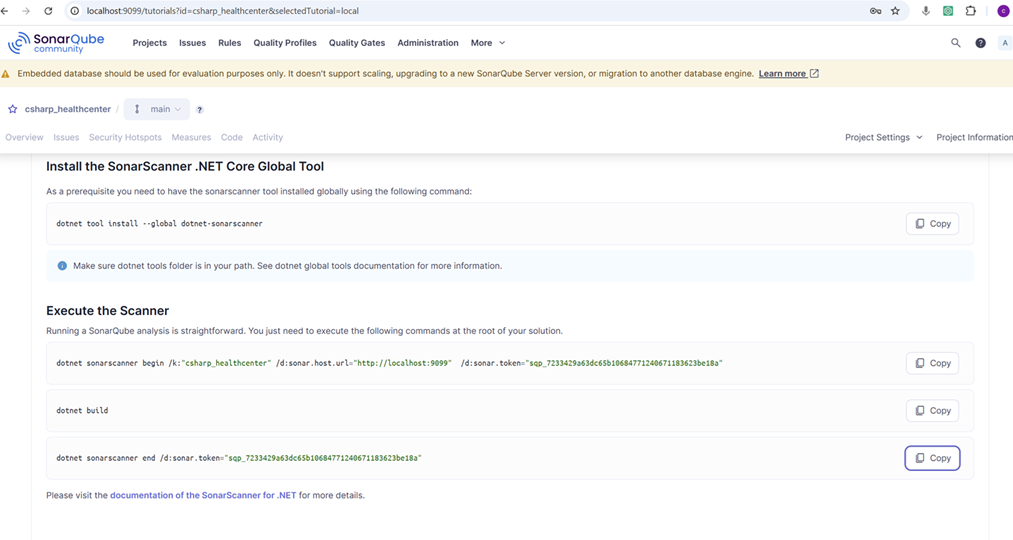
Task: Go to Quality Gates
Action: point(357,43)
